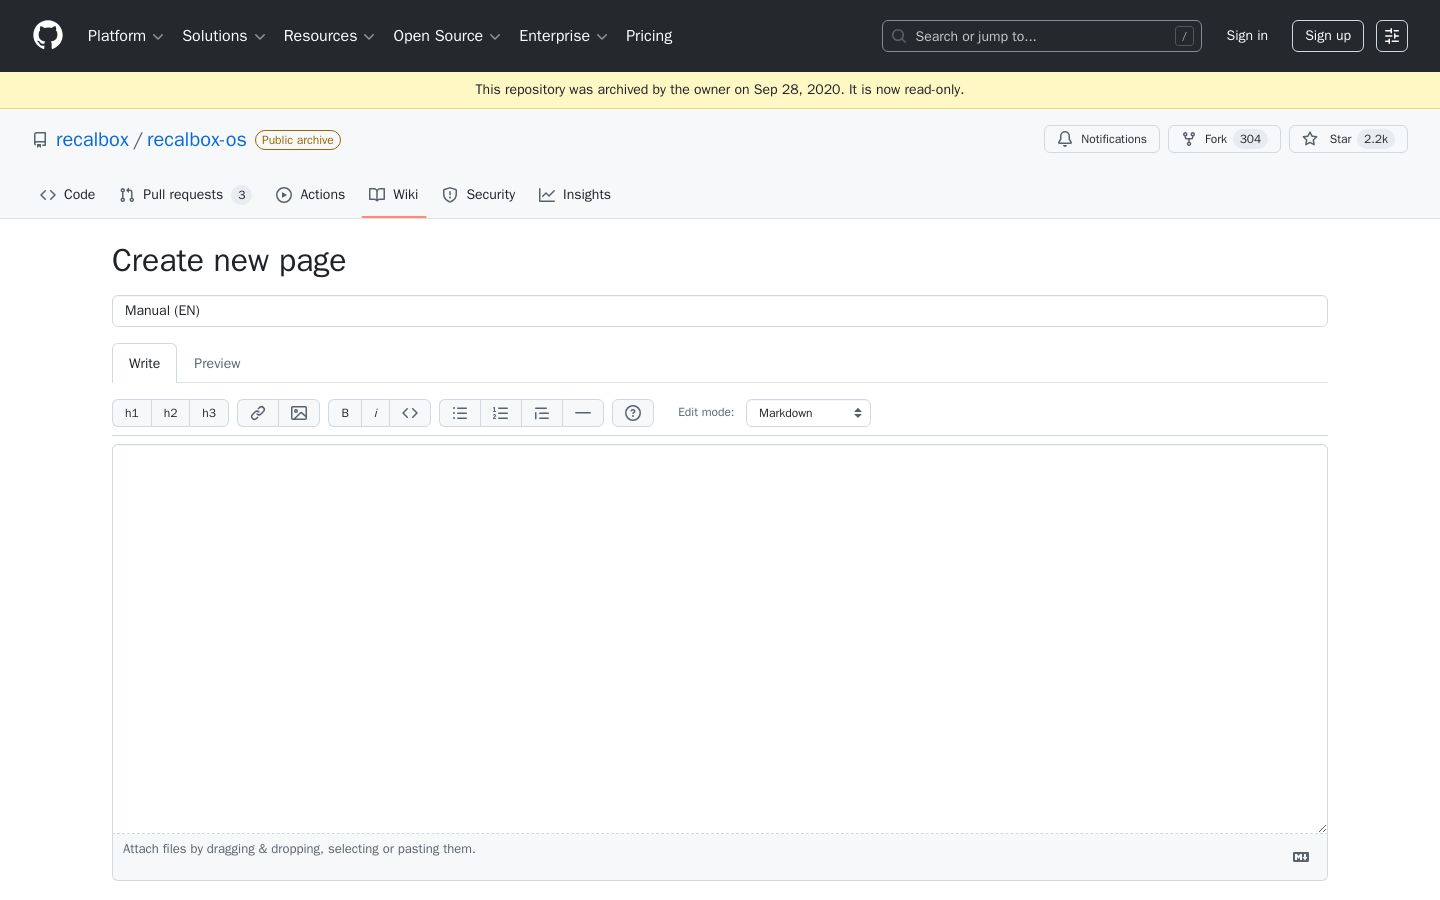Screen dimensions: 1440x900
Task: Expand the Open Source menu
Action: (x=447, y=36)
